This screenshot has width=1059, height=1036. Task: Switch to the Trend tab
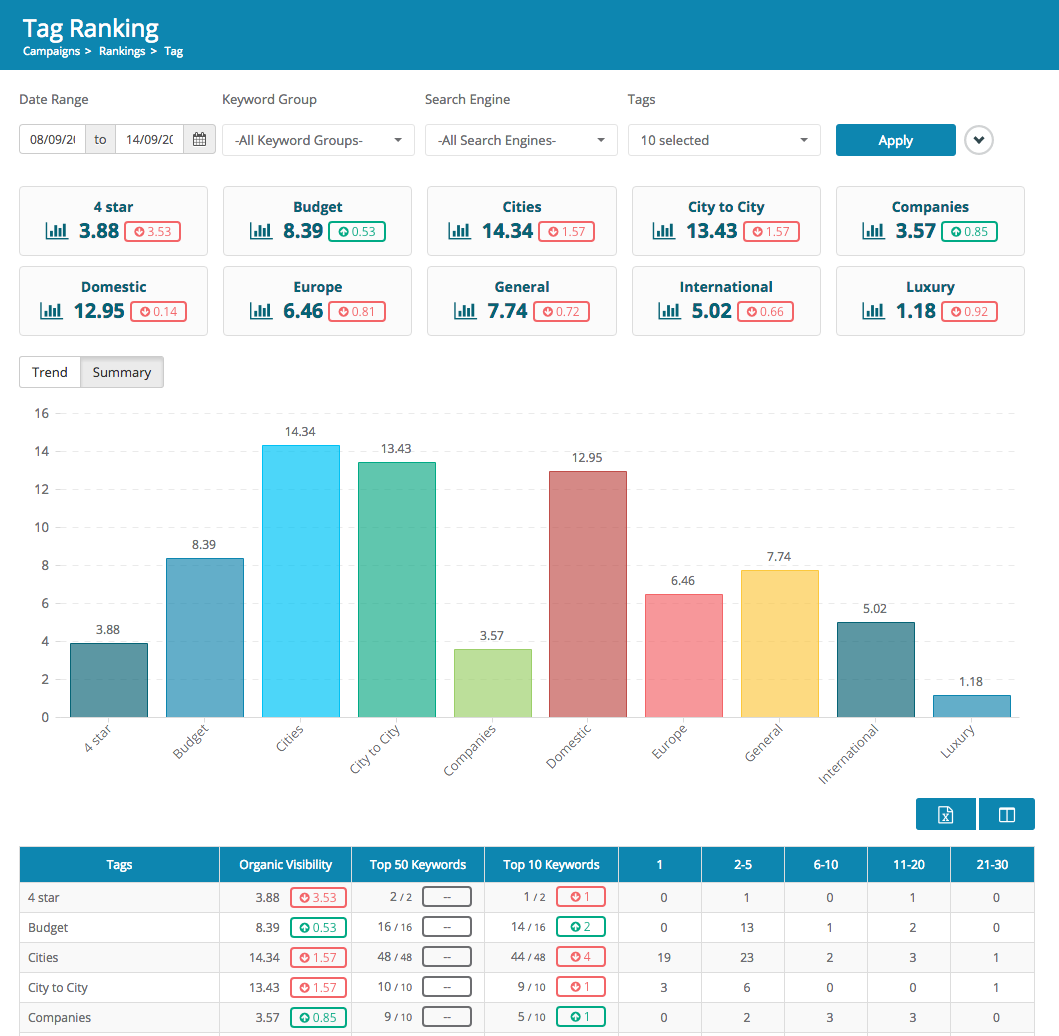point(50,372)
